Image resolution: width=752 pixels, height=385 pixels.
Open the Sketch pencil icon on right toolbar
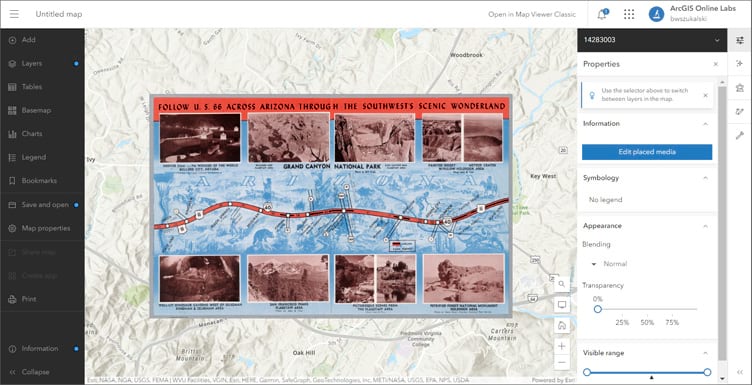(740, 112)
